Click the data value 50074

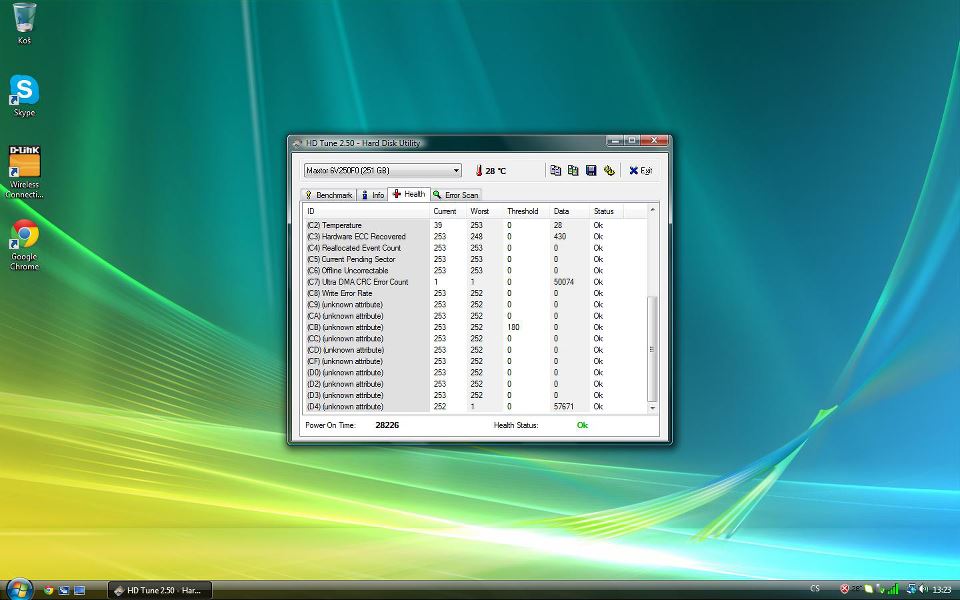coord(563,282)
